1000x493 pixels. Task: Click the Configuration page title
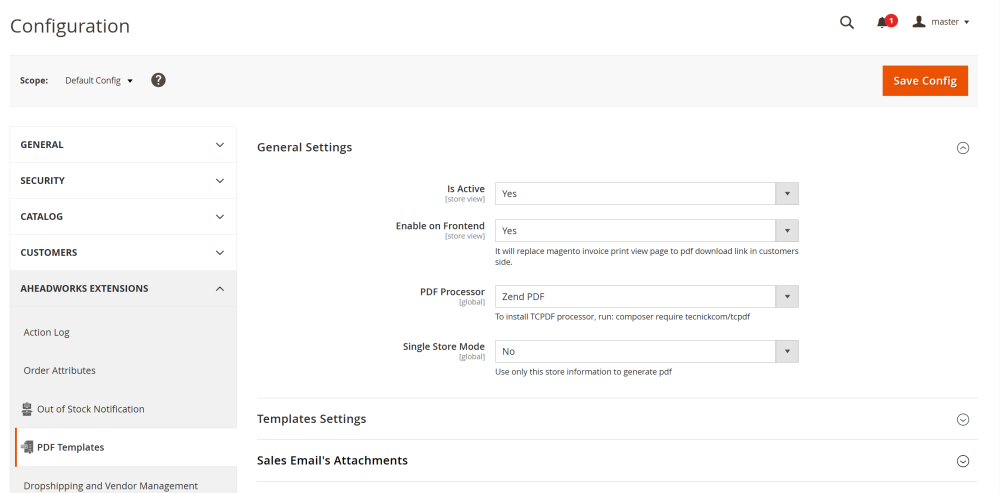coord(70,26)
